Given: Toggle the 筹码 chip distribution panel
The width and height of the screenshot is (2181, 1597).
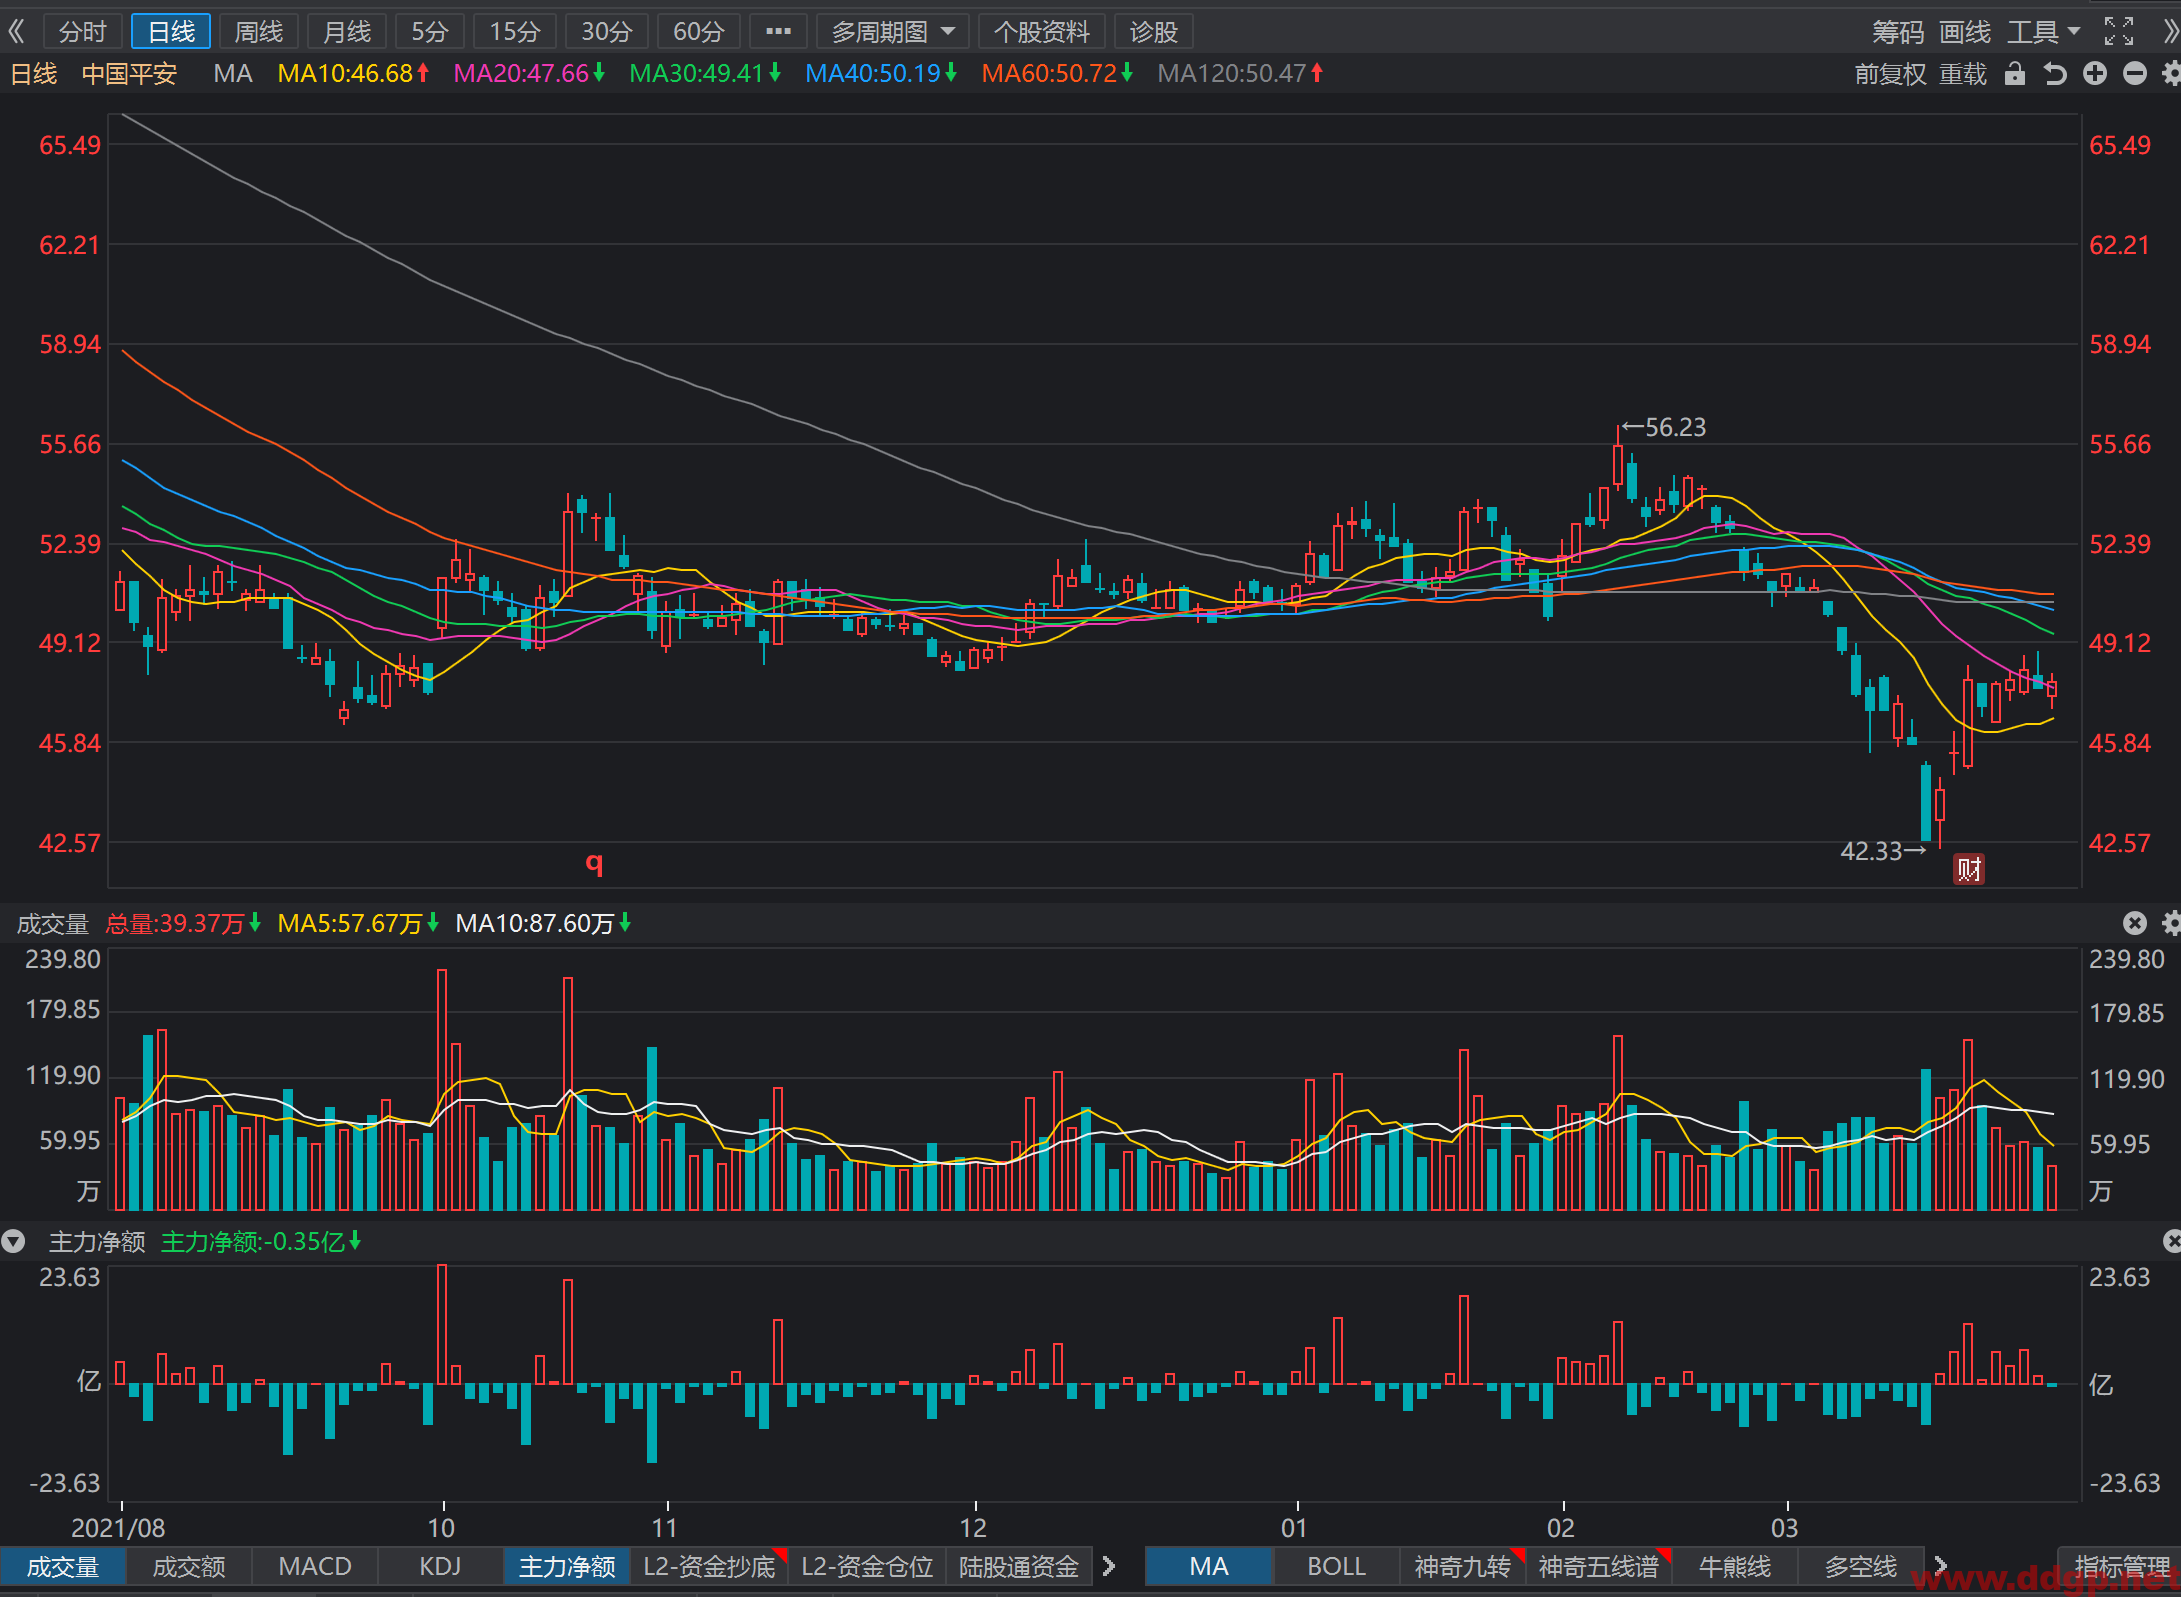Looking at the screenshot, I should point(1898,32).
